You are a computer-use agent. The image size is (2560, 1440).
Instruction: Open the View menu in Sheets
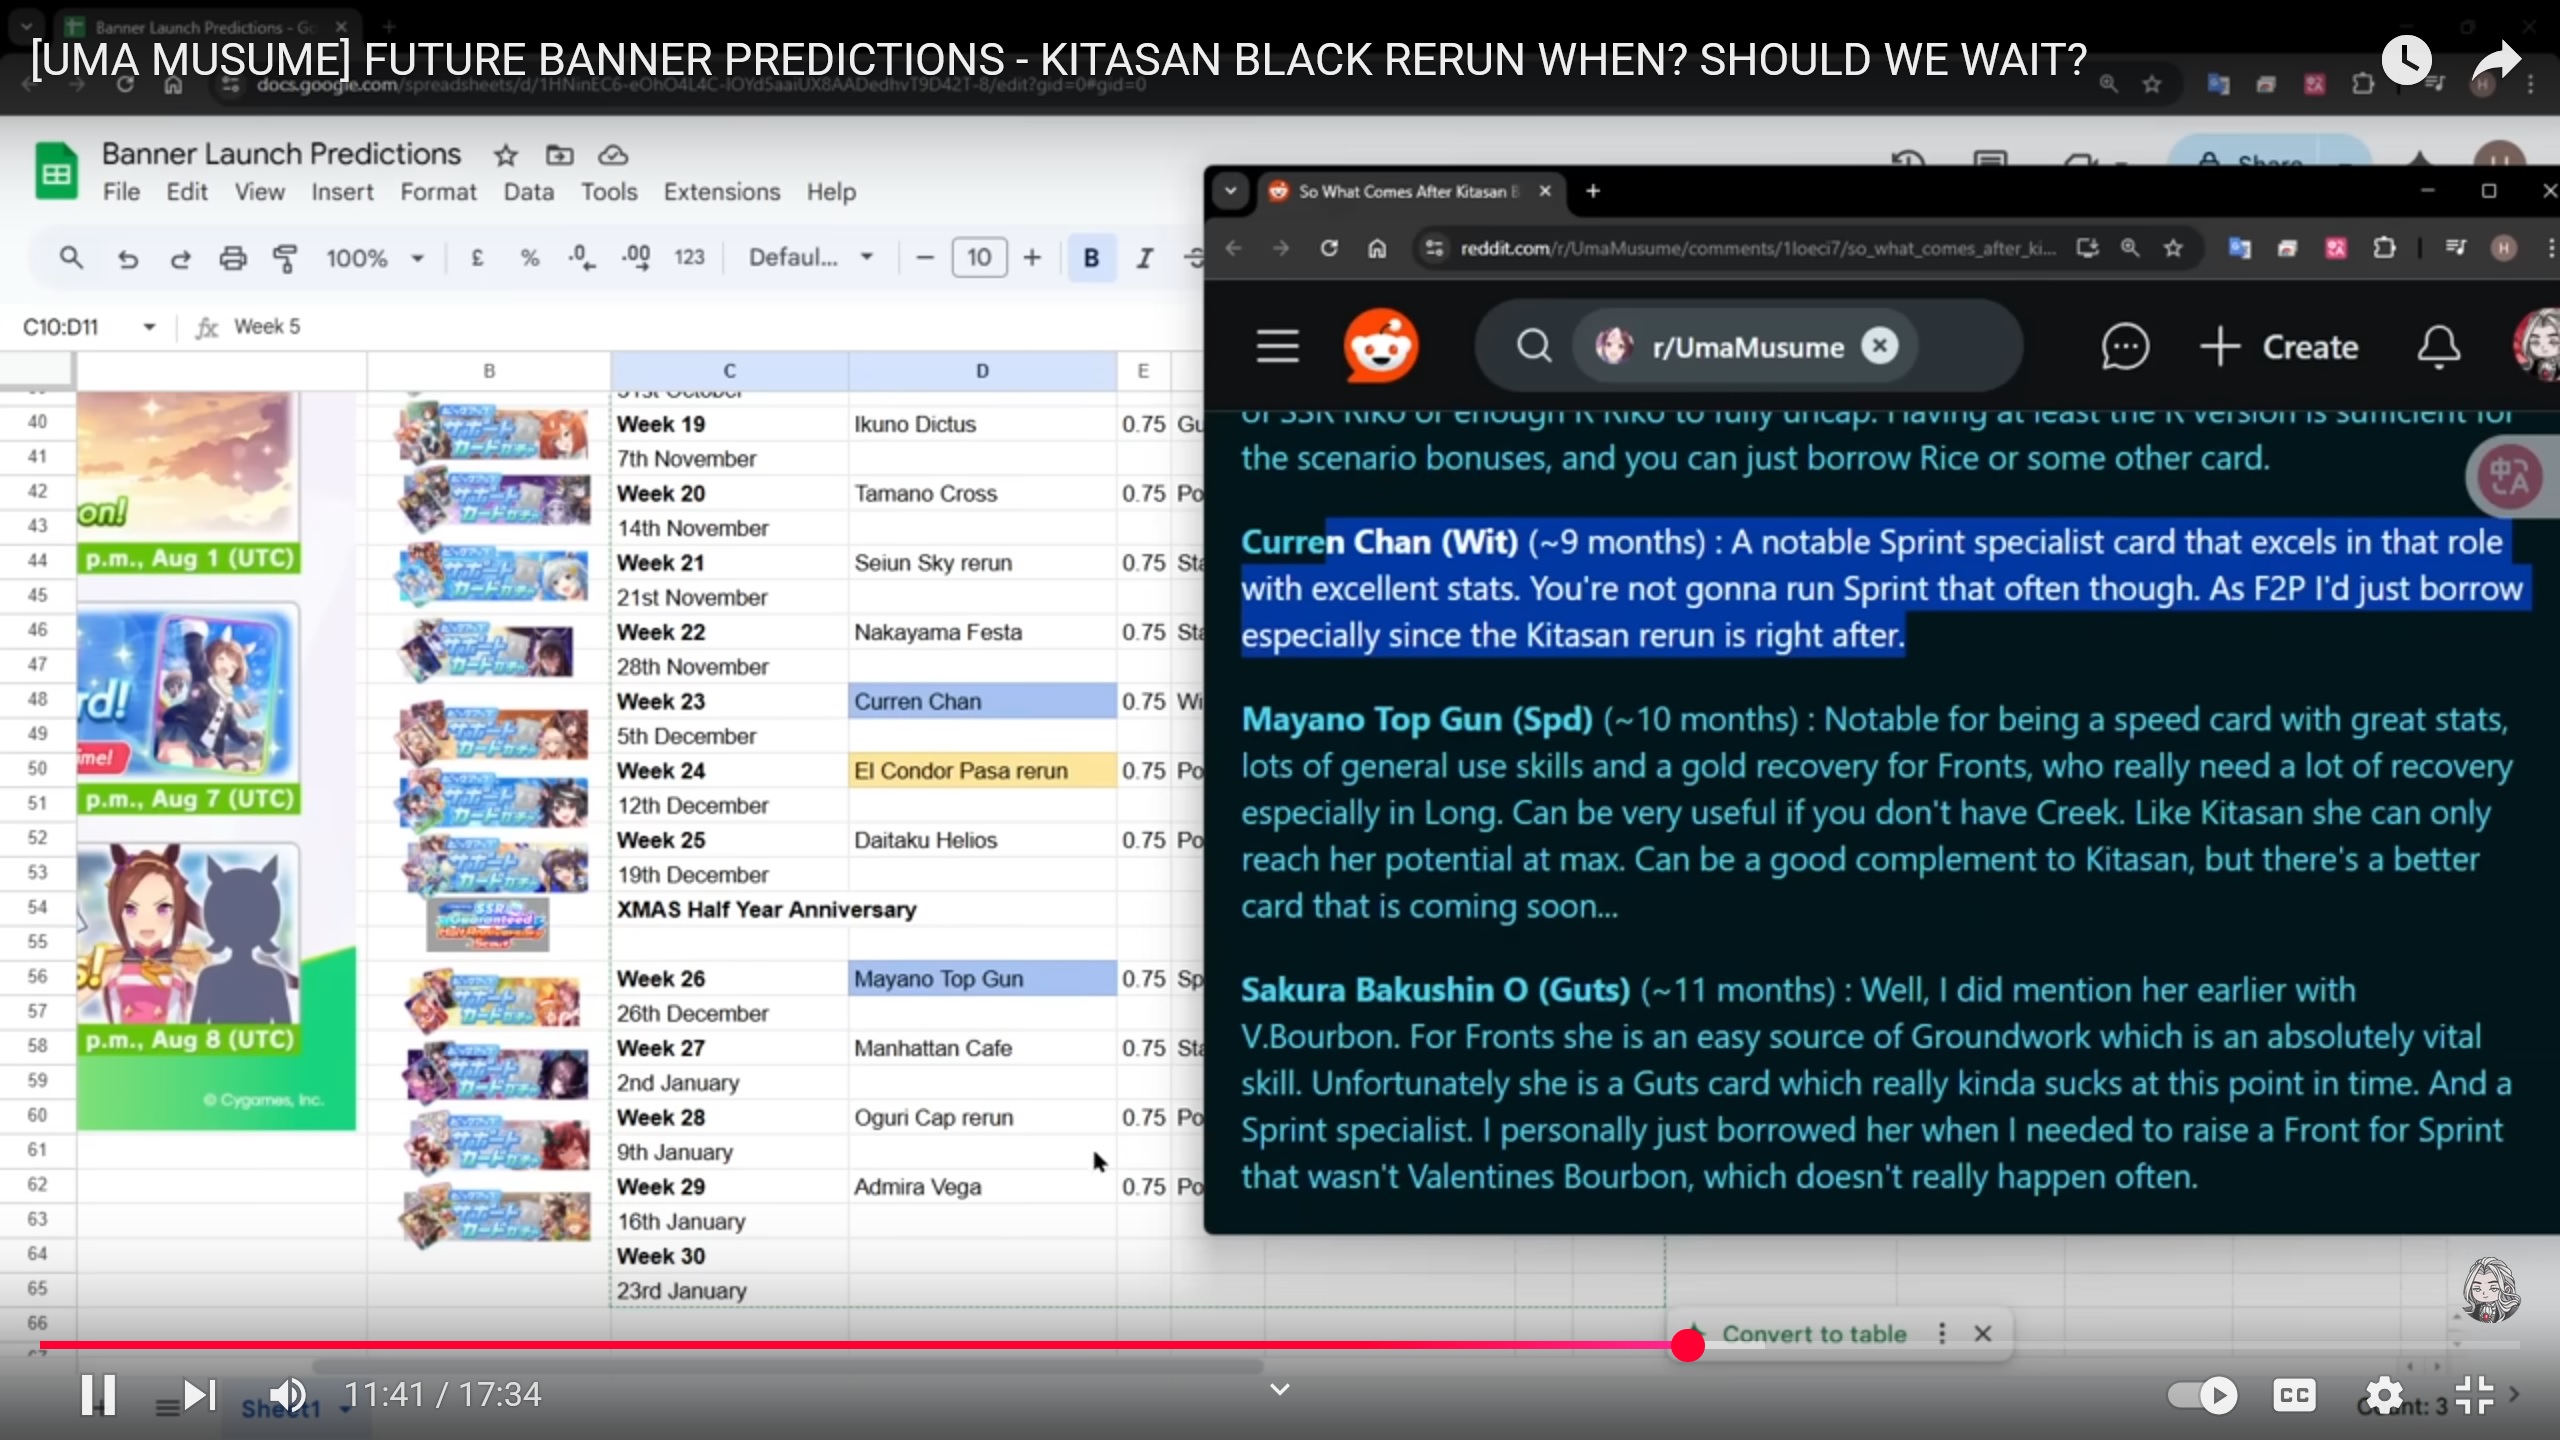pos(259,191)
